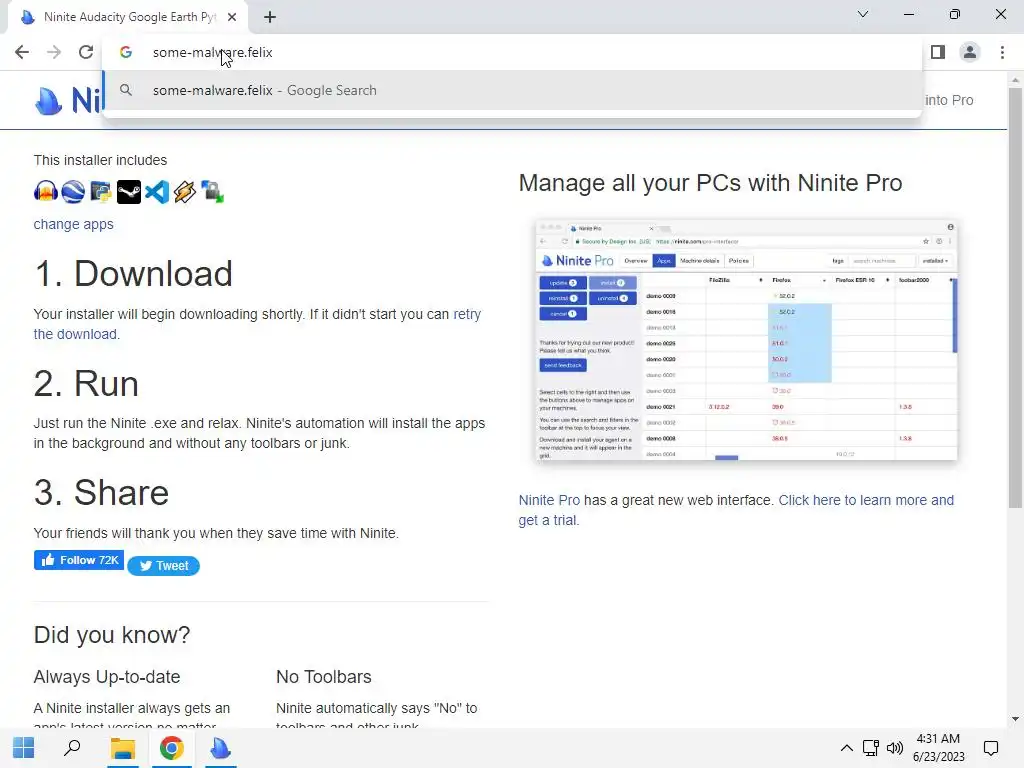1024x768 pixels.
Task: Click the '2. Run' heading
Action: (86, 383)
